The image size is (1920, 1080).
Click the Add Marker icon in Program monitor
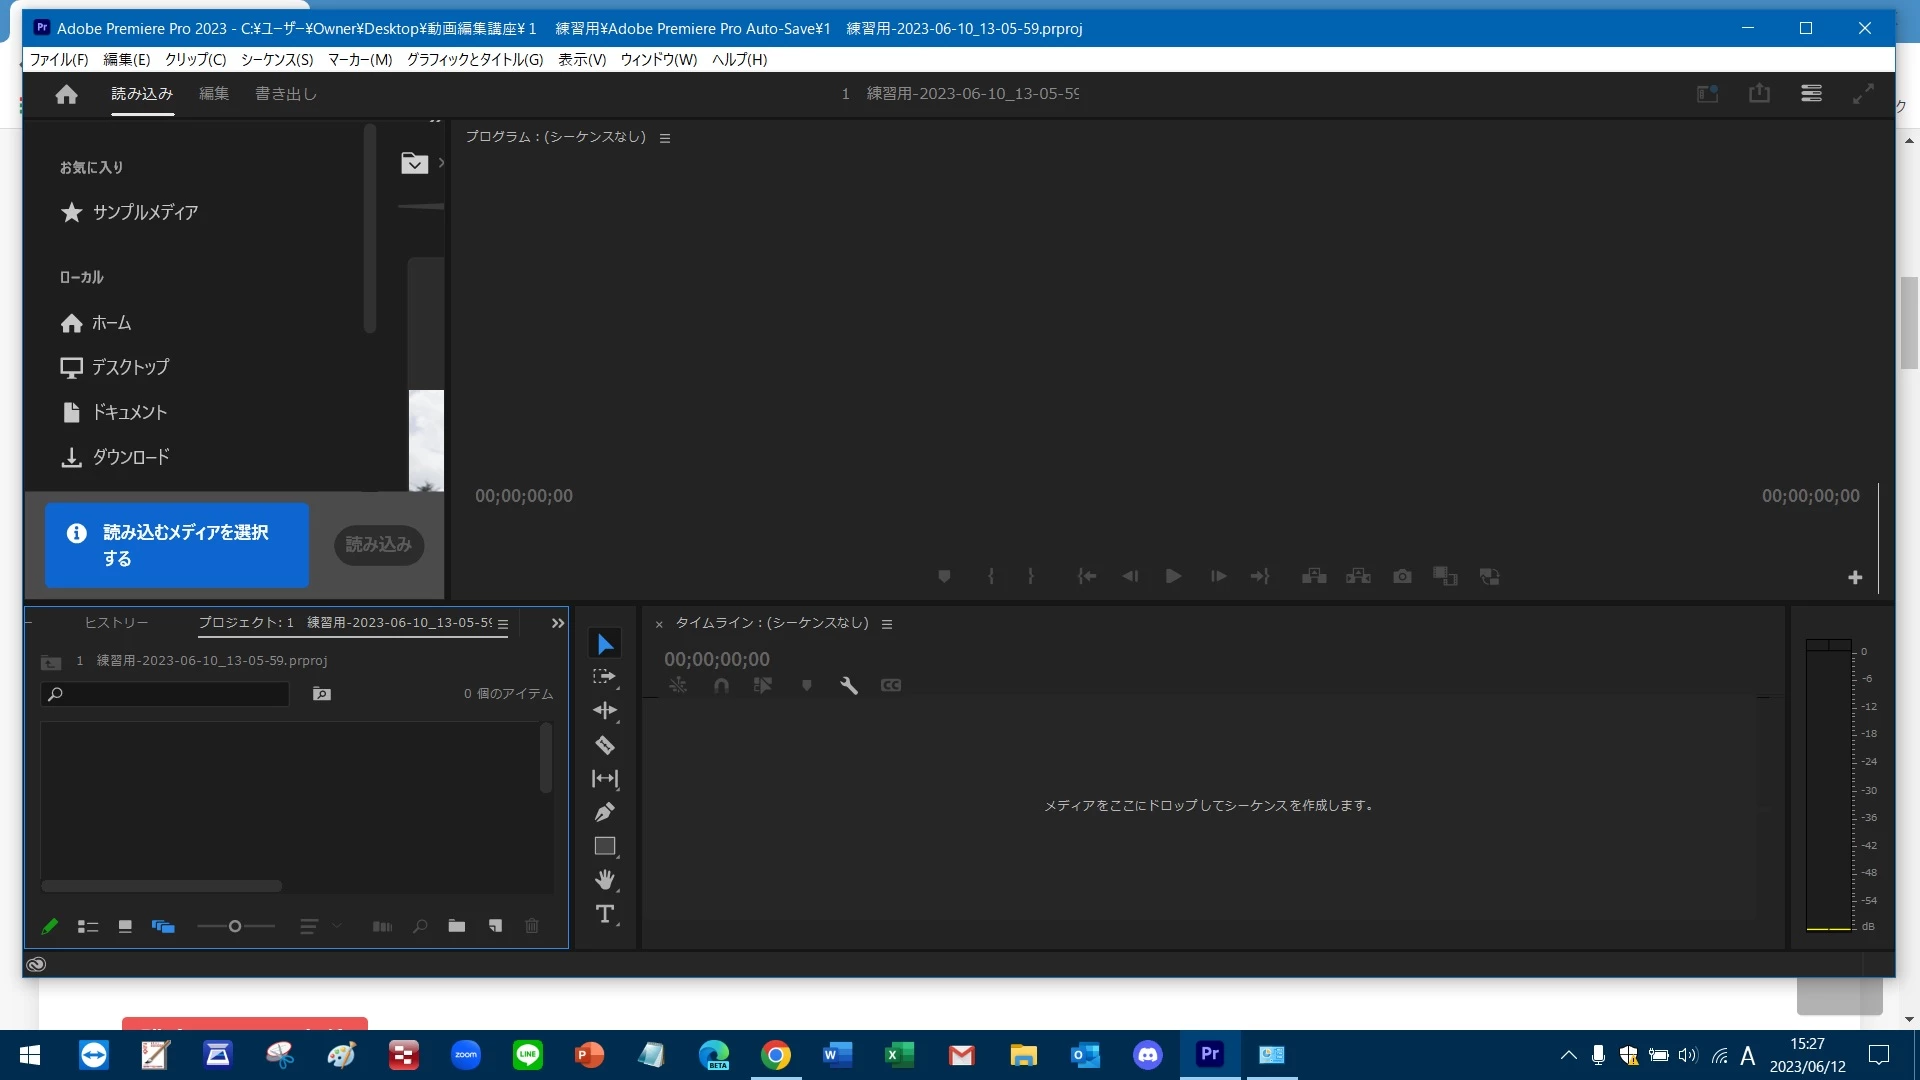[x=944, y=576]
